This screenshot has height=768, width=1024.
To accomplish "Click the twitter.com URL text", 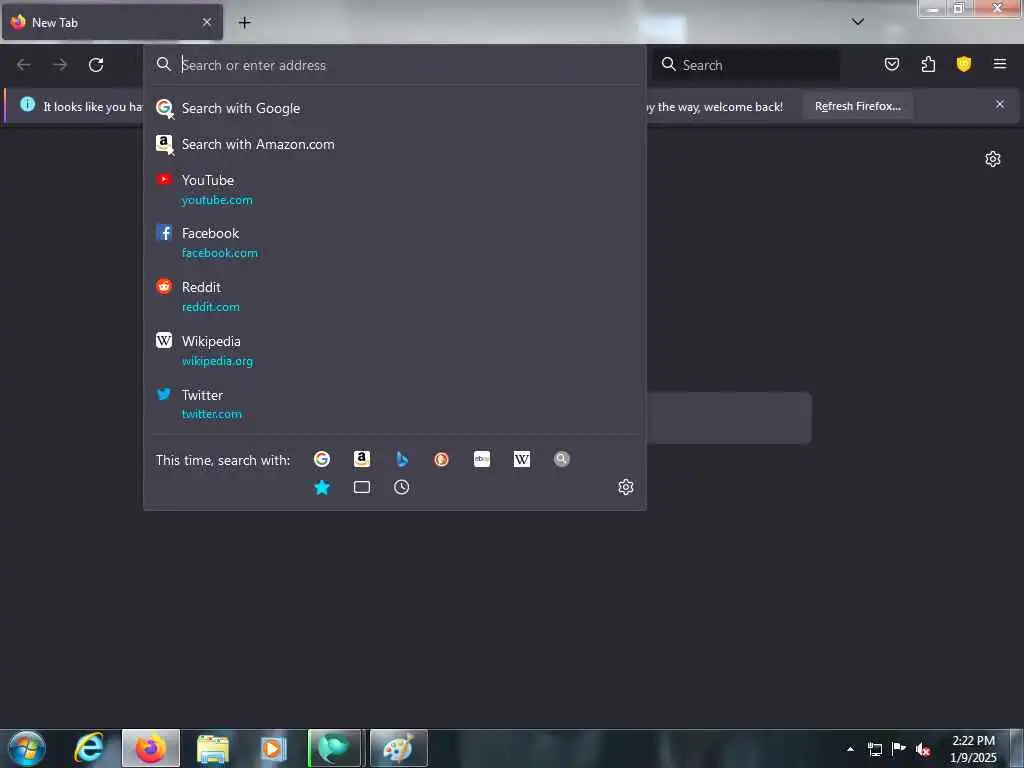I will pos(212,414).
